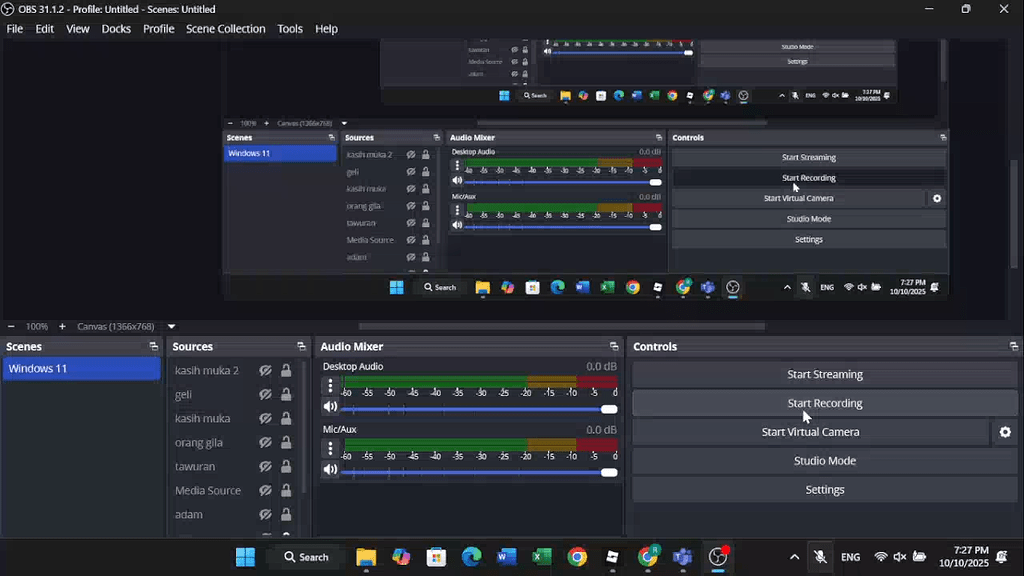Mute Desktop Audio with its speaker icon
The width and height of the screenshot is (1024, 576).
[330, 407]
